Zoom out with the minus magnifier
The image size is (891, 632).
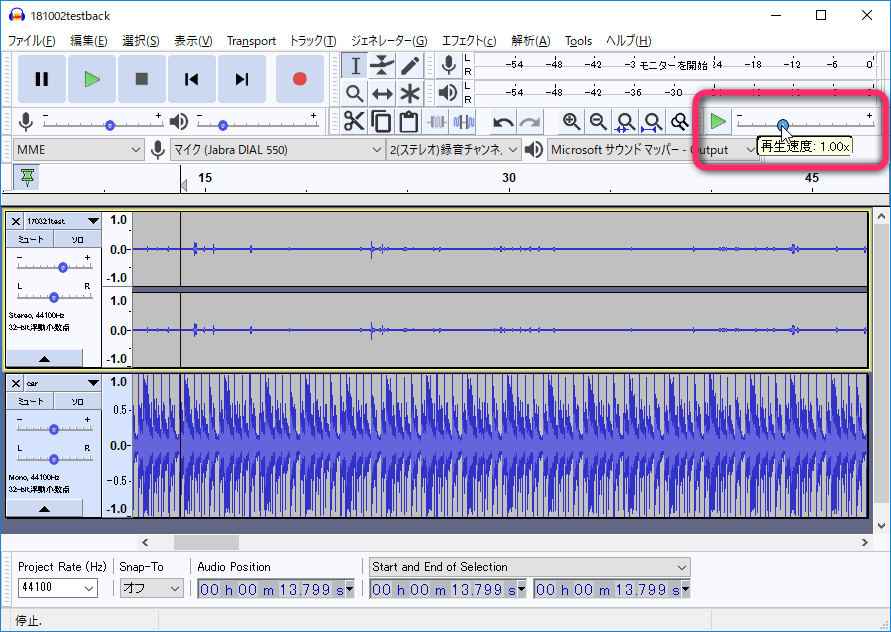click(598, 121)
